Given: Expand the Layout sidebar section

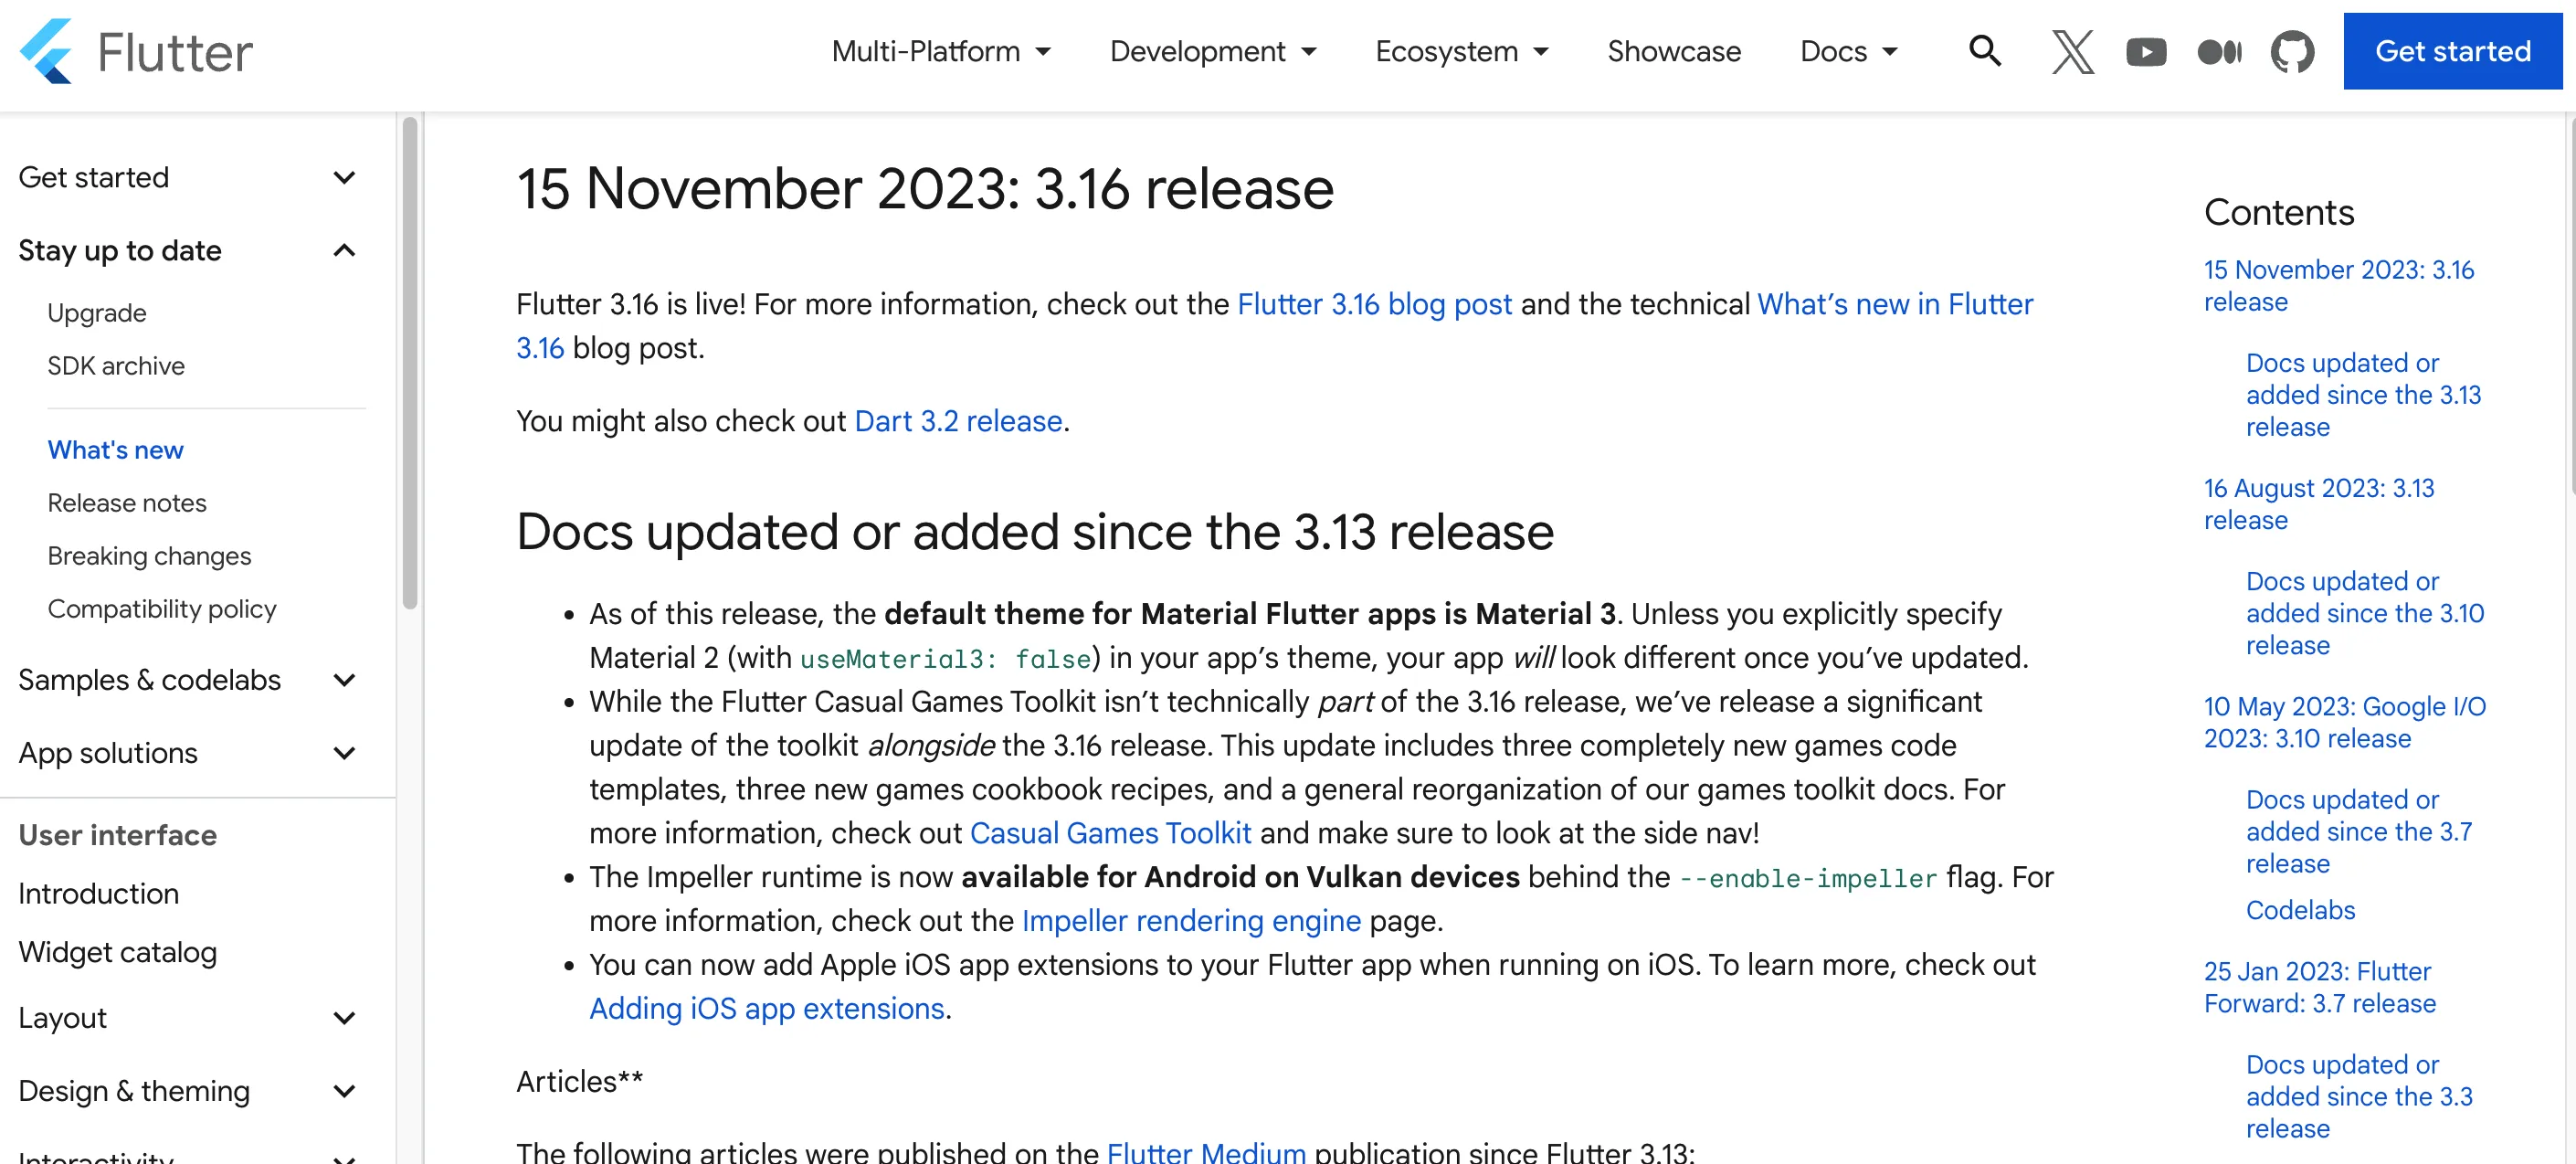Looking at the screenshot, I should (344, 1018).
